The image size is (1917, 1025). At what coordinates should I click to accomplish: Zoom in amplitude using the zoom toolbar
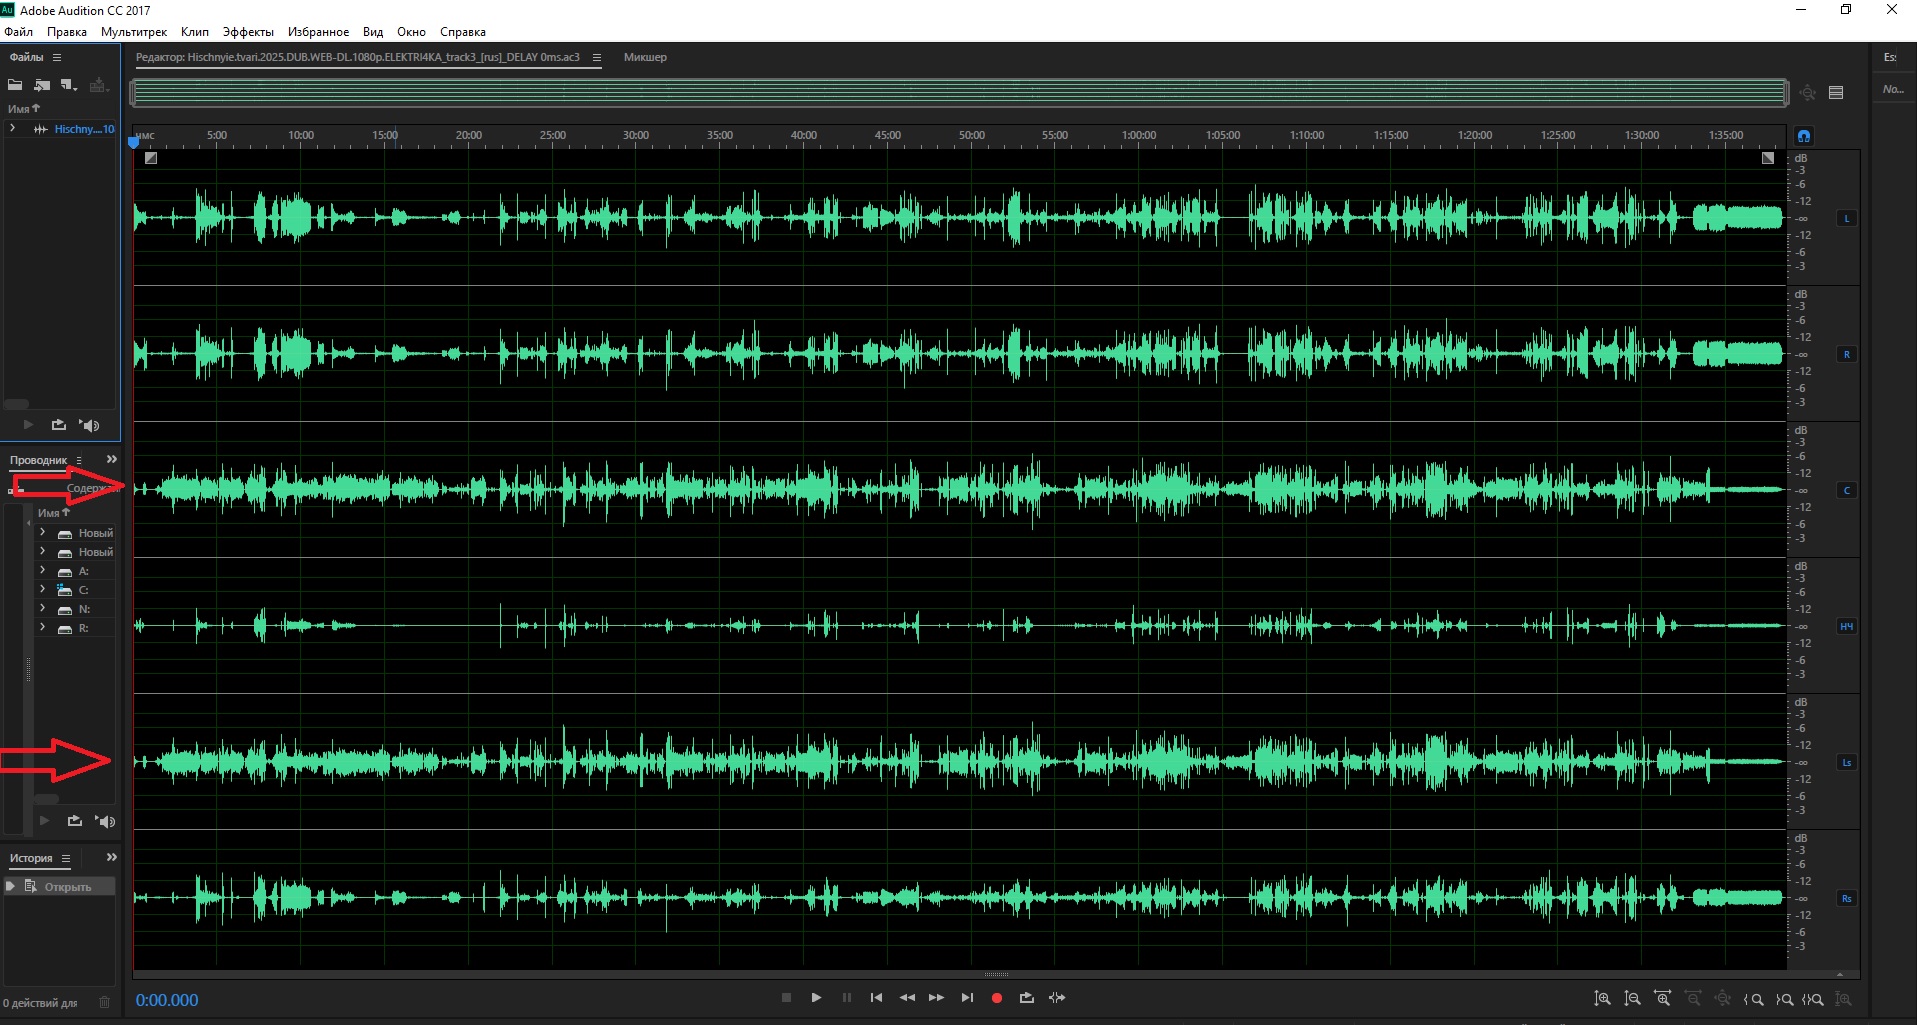(x=1602, y=999)
